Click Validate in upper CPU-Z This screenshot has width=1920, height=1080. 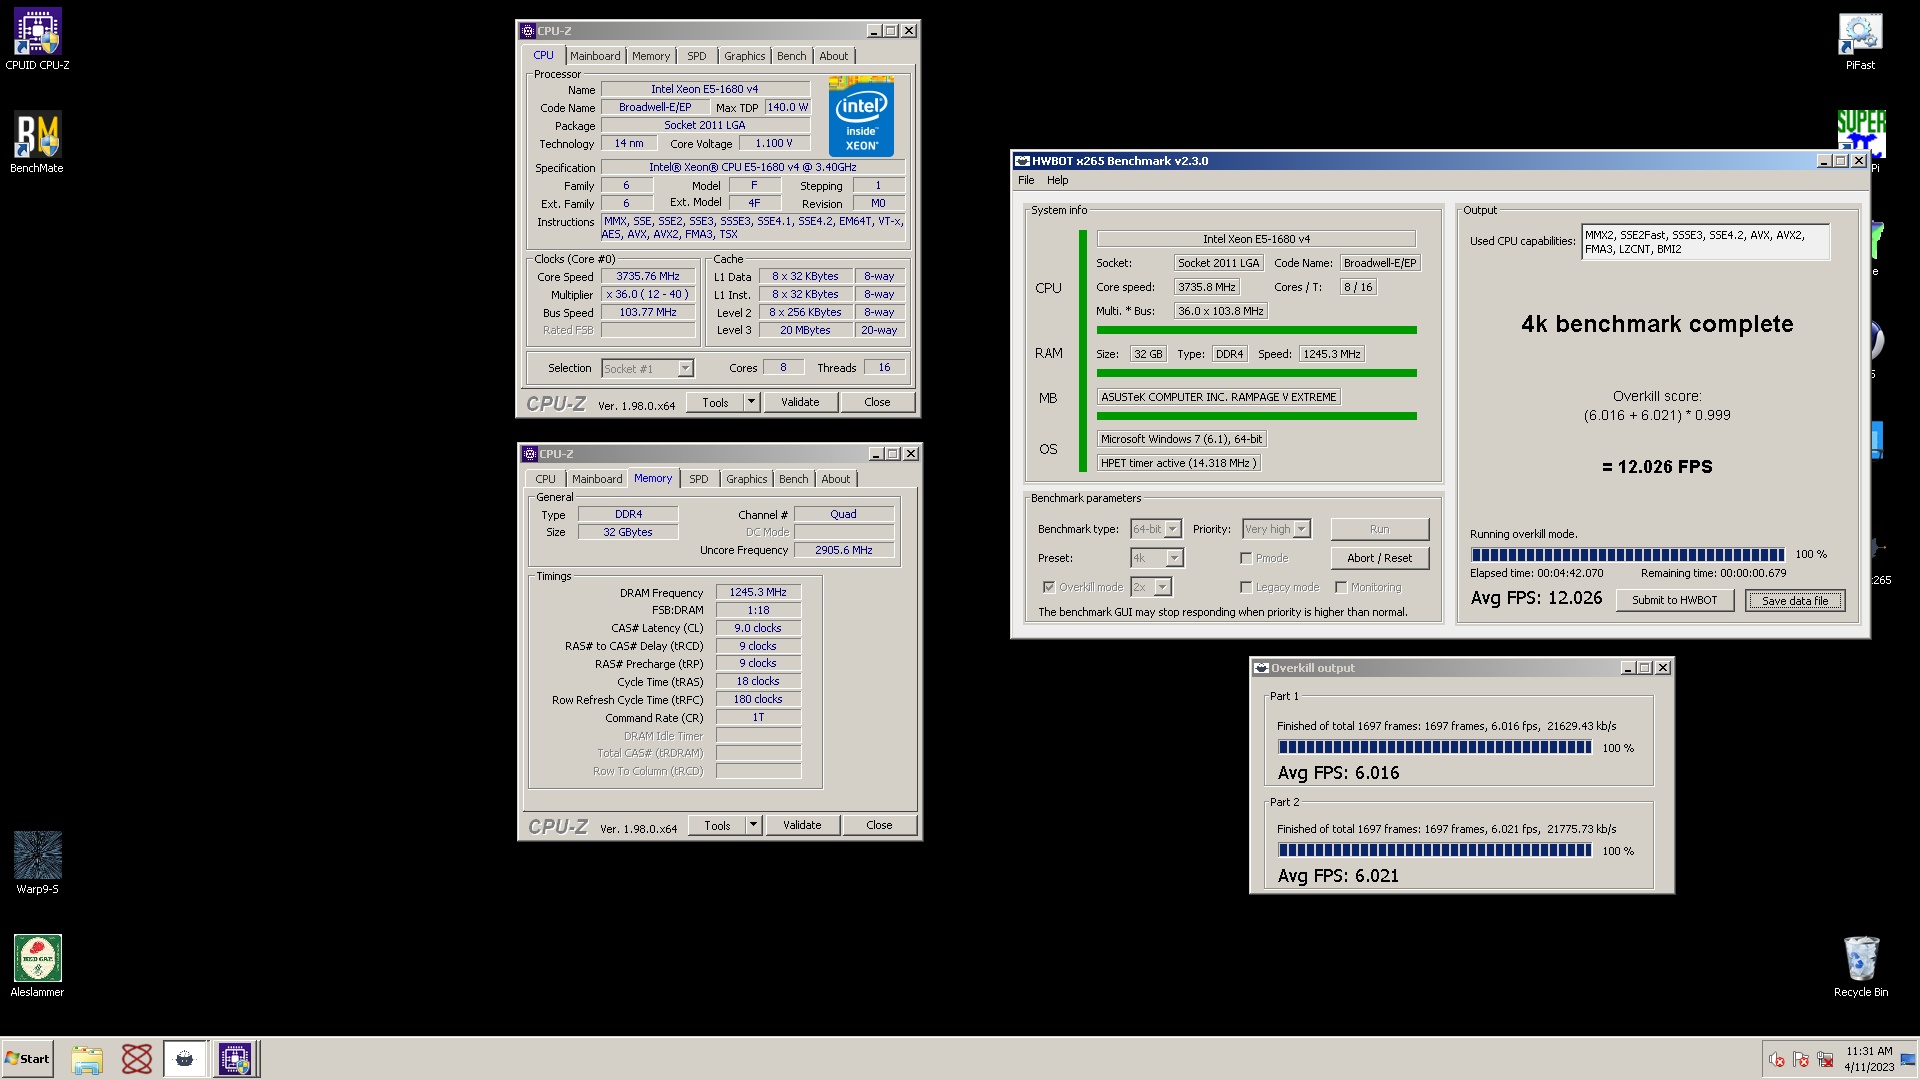(x=800, y=402)
